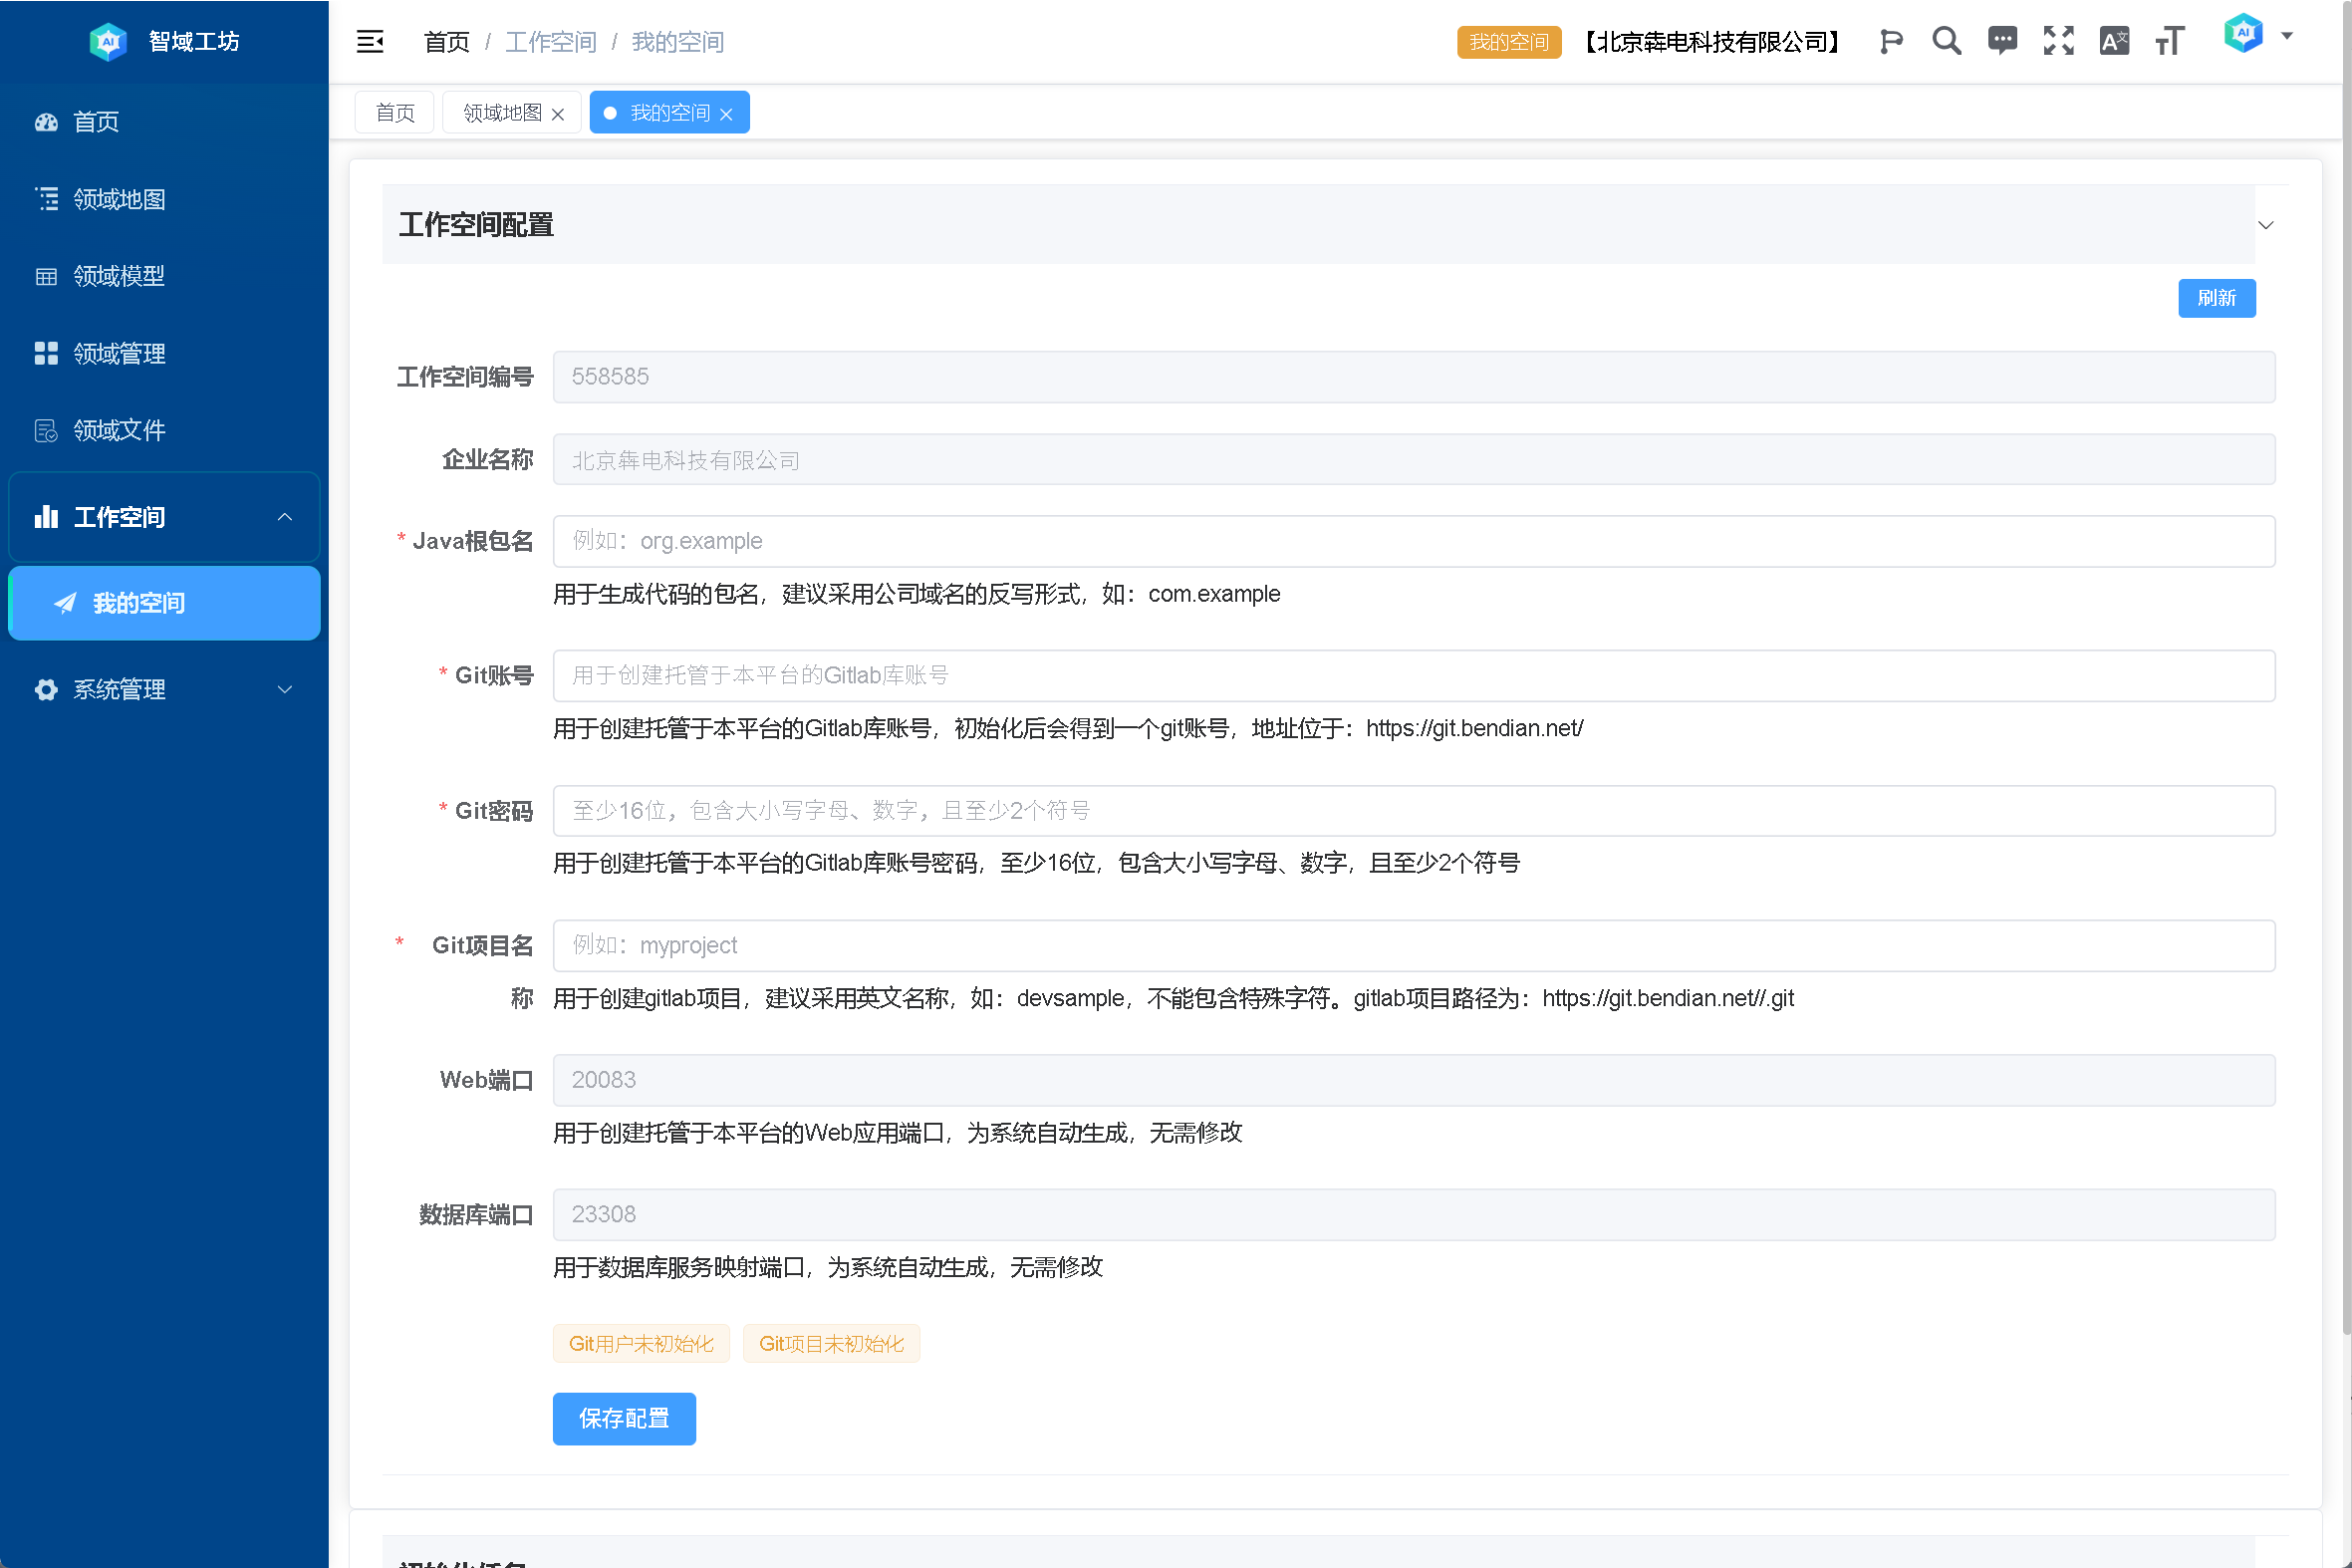Collapse the 工作空间 sidebar menu
2352x1568 pixels.
click(x=164, y=517)
